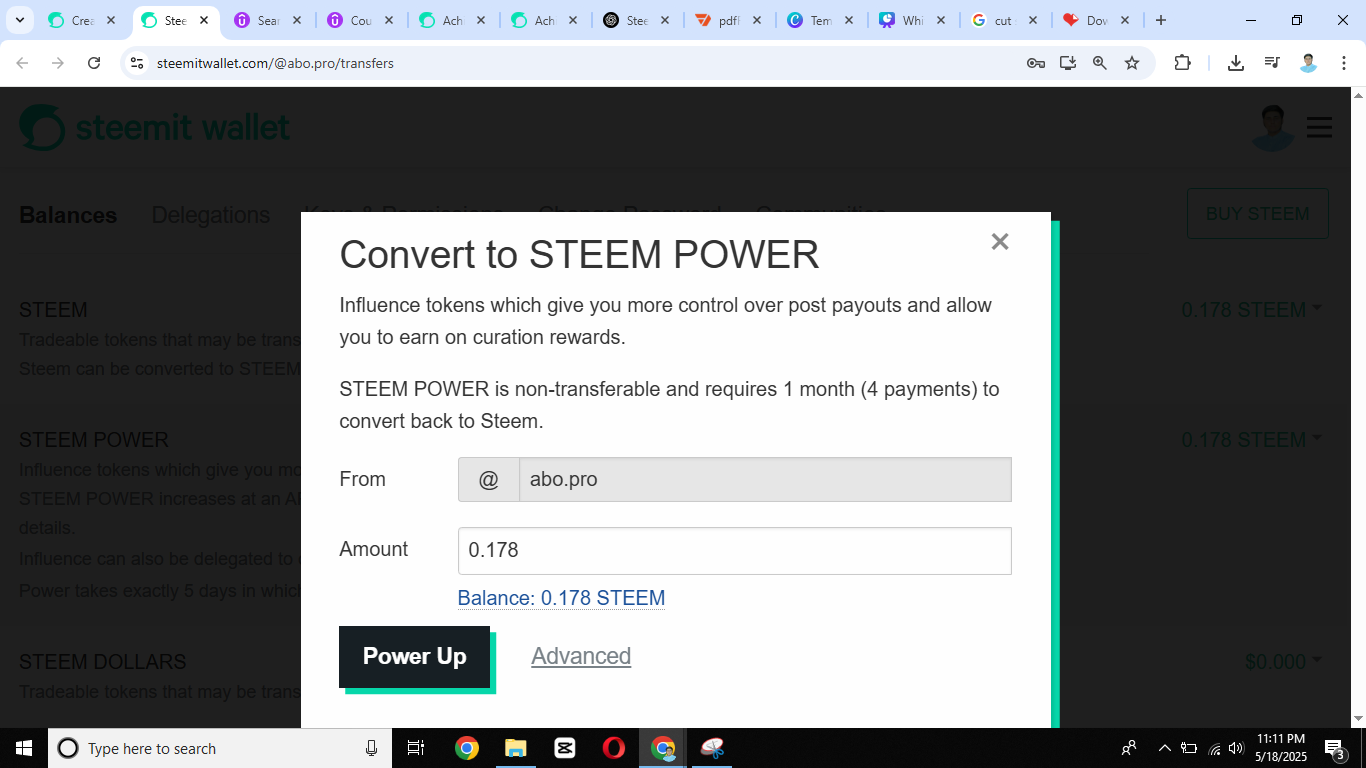Open File Explorer from the taskbar
1366x768 pixels.
pos(515,748)
